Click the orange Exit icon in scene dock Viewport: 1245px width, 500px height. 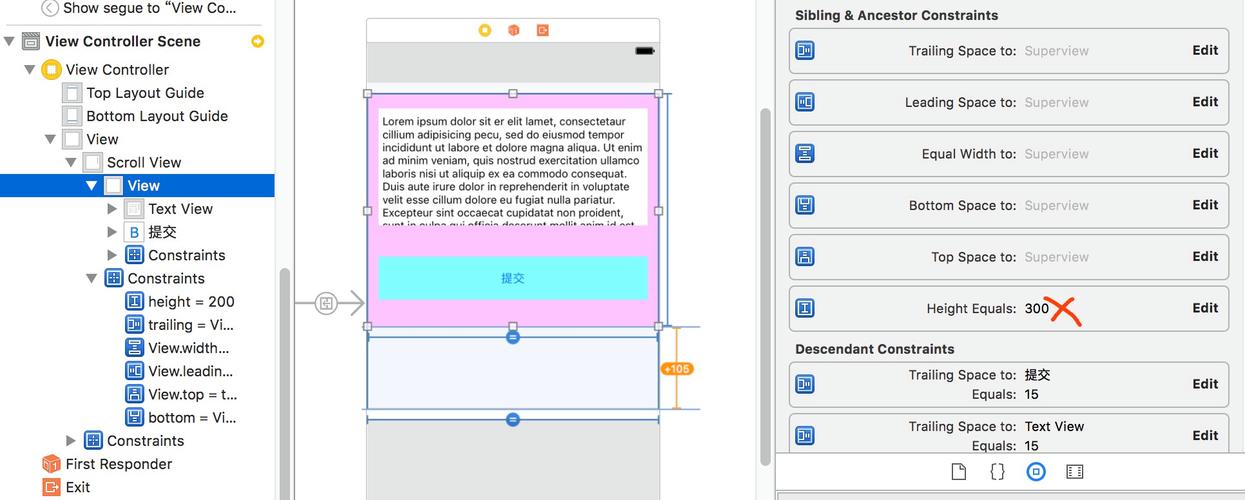tap(542, 30)
